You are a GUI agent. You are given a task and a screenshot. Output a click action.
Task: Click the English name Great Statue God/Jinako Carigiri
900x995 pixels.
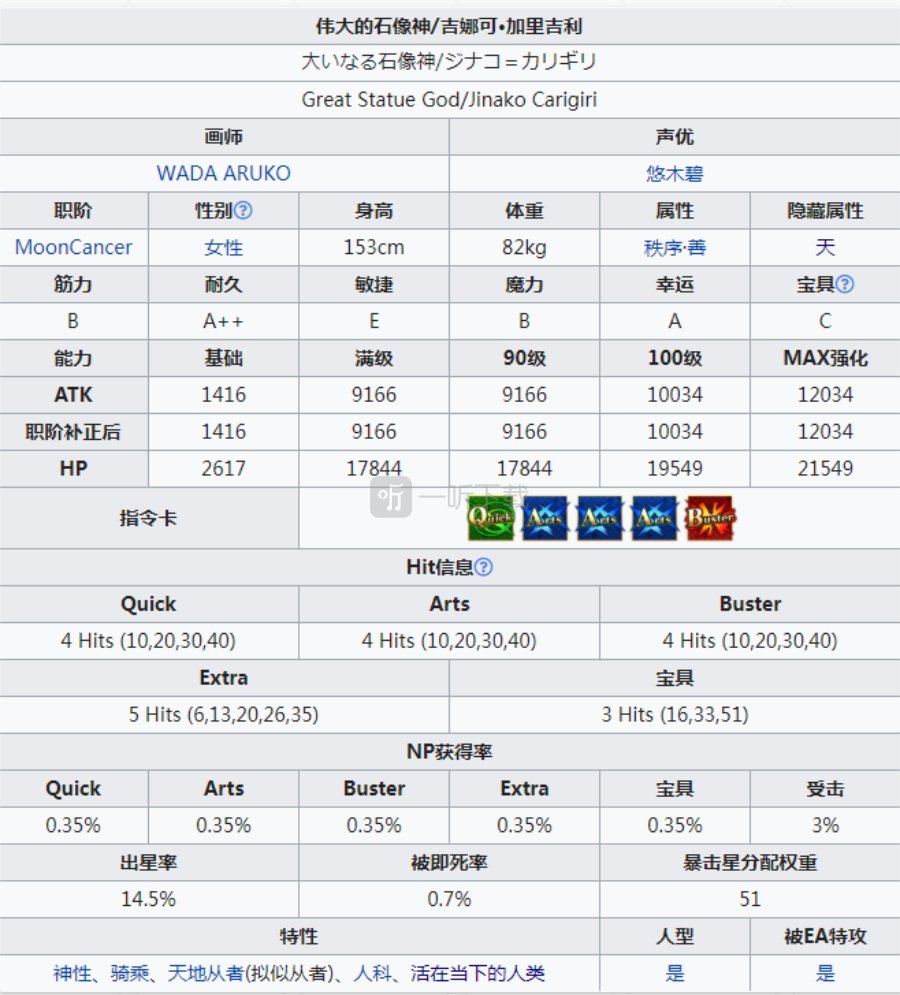[449, 100]
